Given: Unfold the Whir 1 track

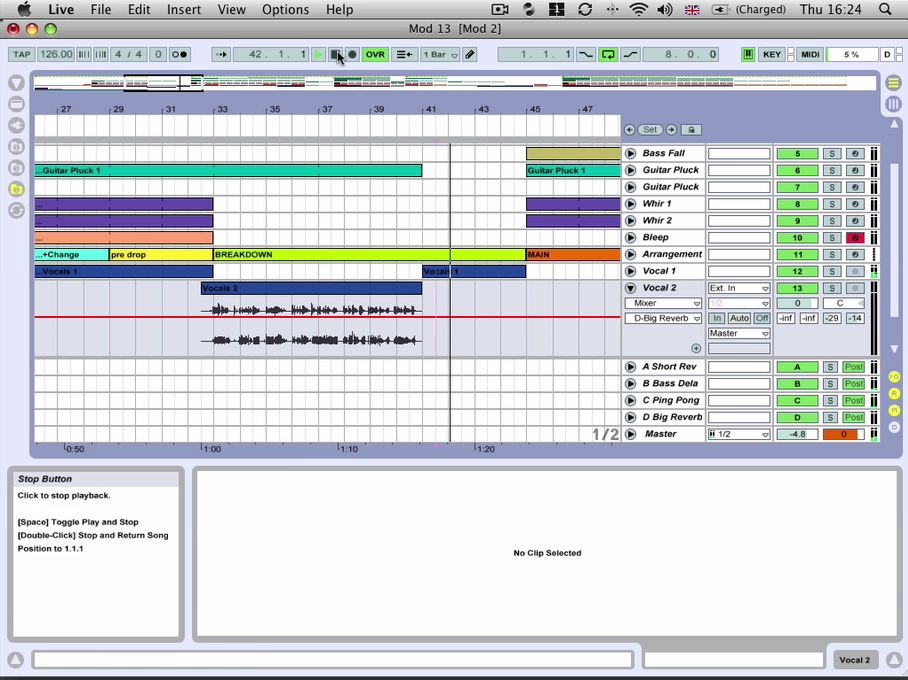Looking at the screenshot, I should (x=631, y=204).
